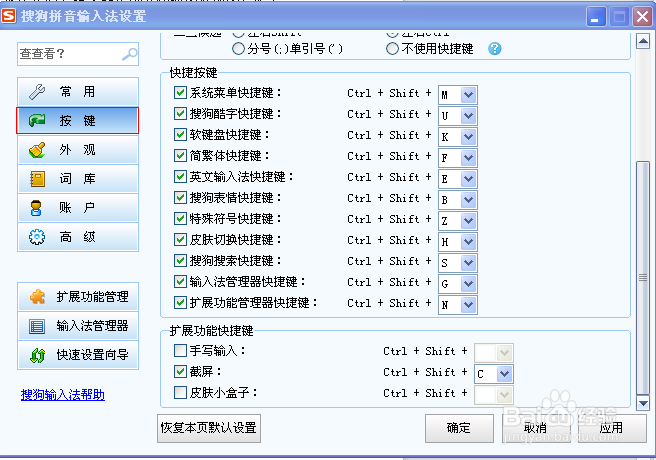Expand key dropdown for 简繁体快捷键
The image size is (656, 460).
pyautogui.click(x=469, y=158)
